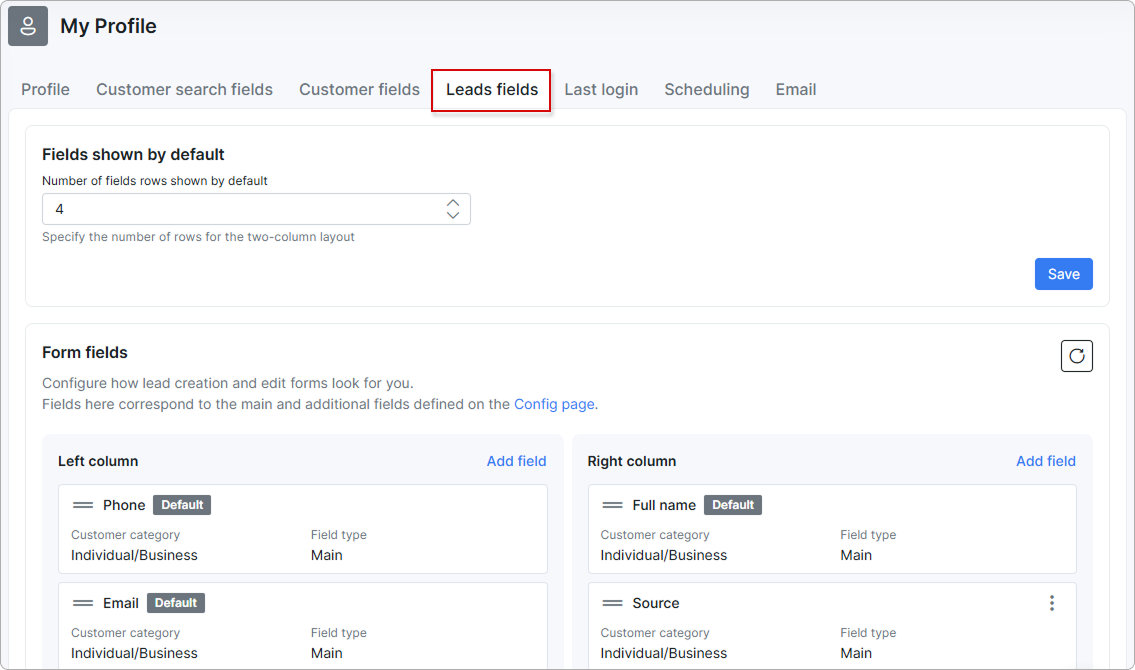This screenshot has height=670, width=1135.
Task: Focus the number of fields rows input
Action: pos(256,209)
